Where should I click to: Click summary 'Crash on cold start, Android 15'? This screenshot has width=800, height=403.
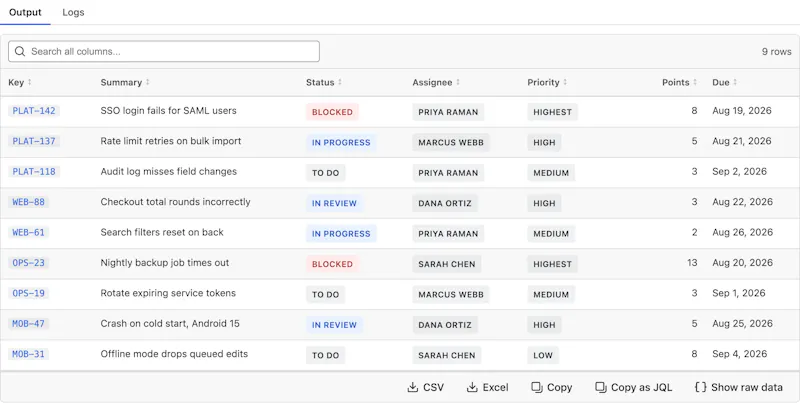click(170, 323)
